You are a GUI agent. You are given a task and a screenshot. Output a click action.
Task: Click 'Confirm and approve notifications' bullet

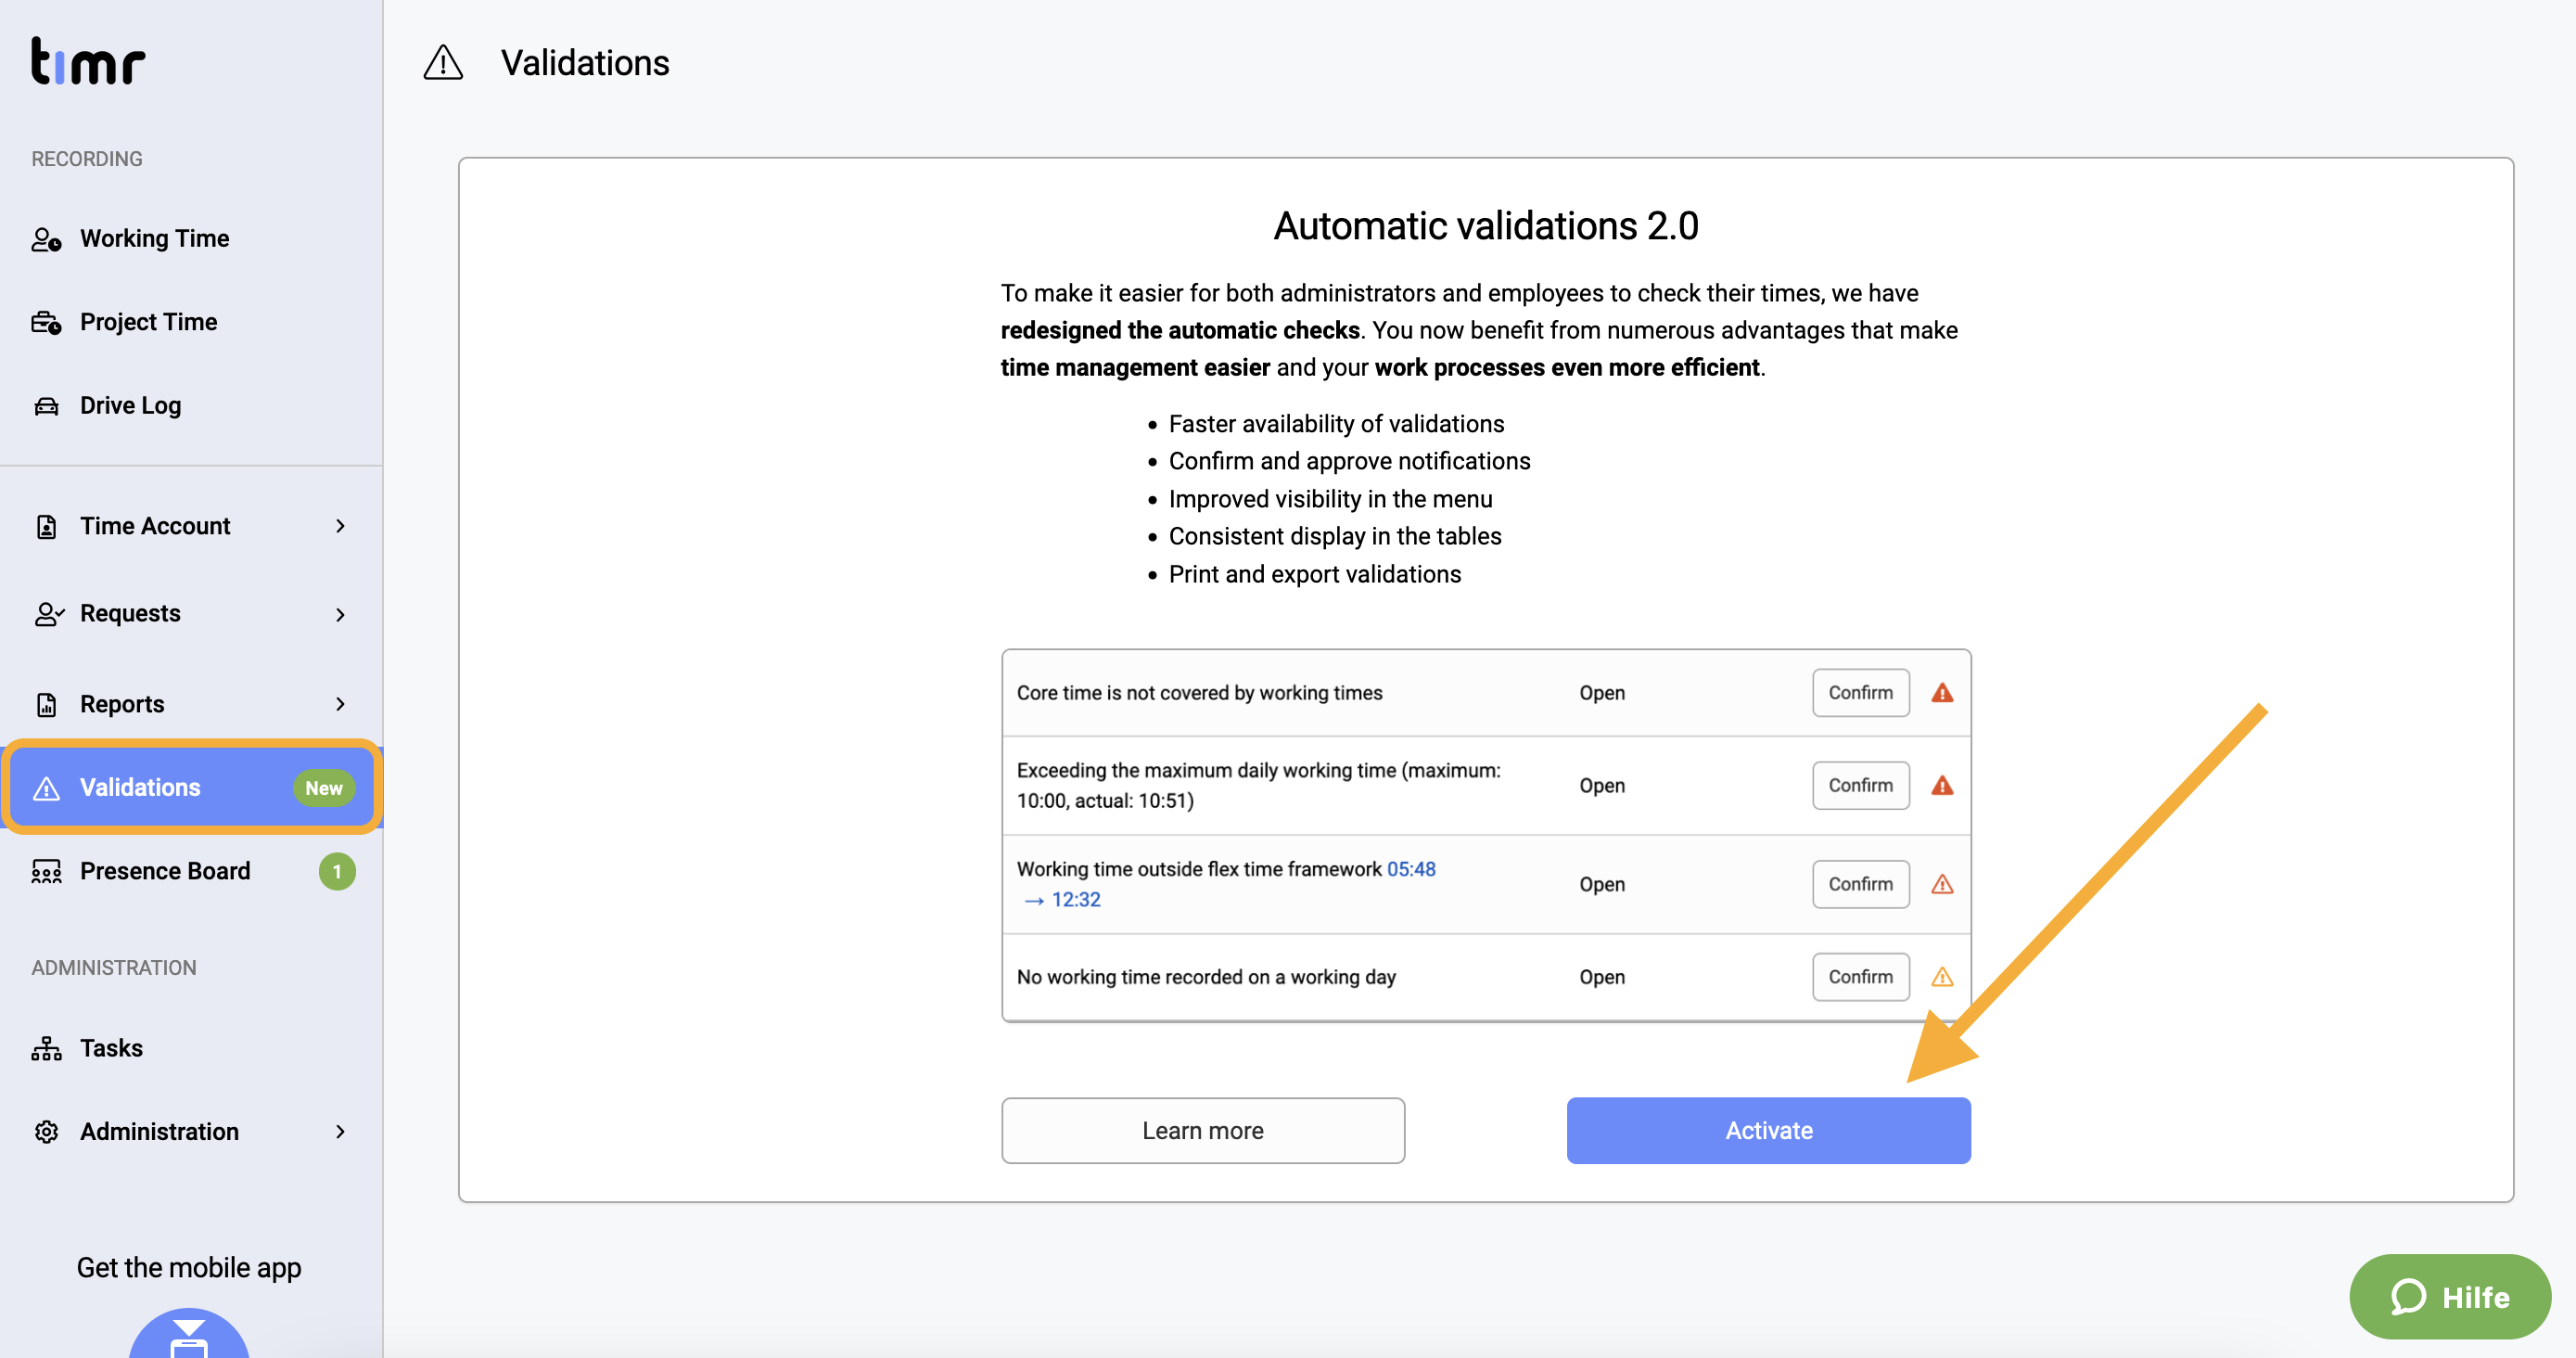tap(1349, 462)
